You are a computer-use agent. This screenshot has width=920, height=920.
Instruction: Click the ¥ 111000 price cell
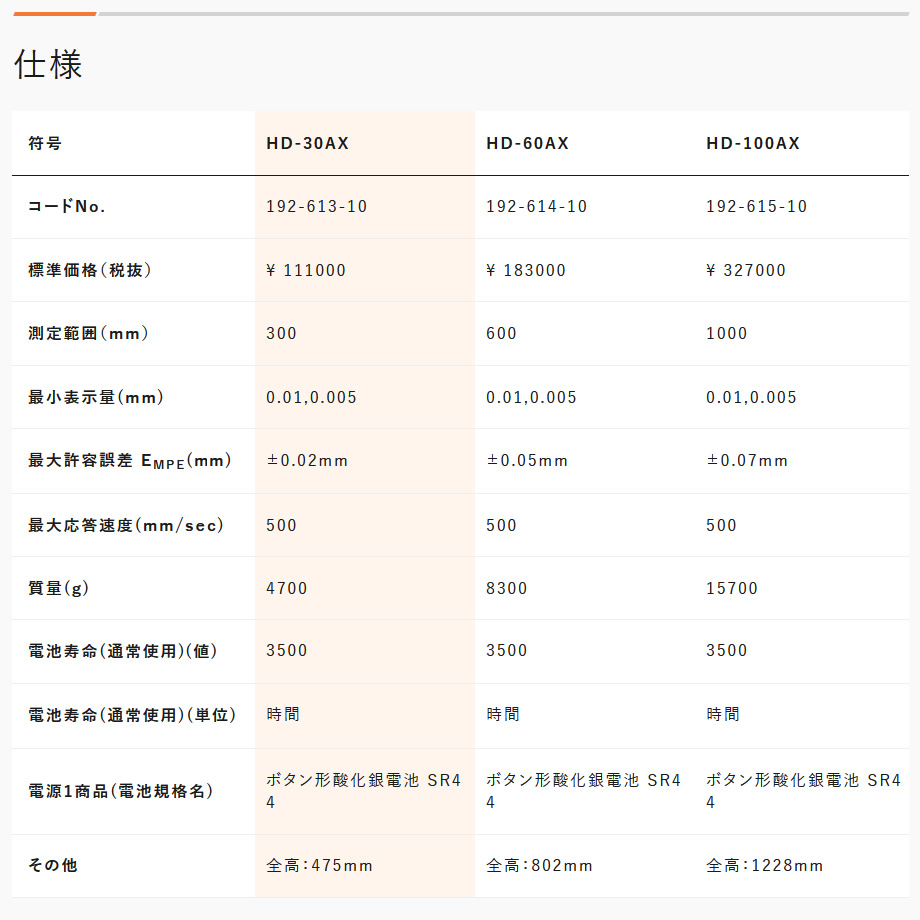306,270
